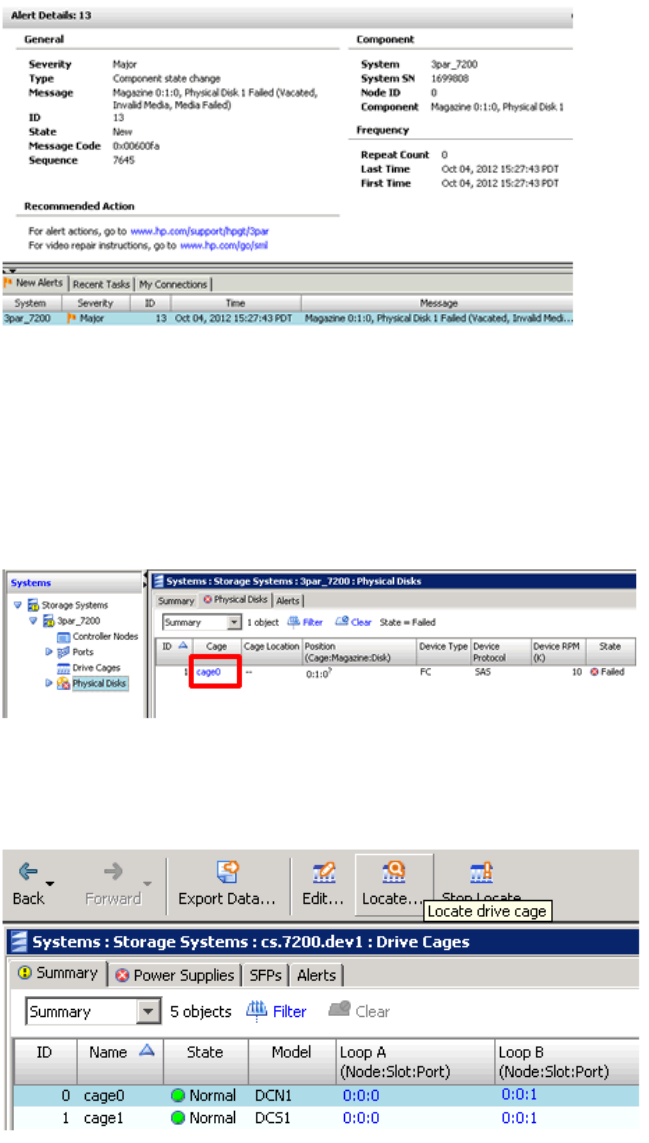The width and height of the screenshot is (649, 1143).
Task: Select the Major alert row for 3par_7200
Action: 287,319
